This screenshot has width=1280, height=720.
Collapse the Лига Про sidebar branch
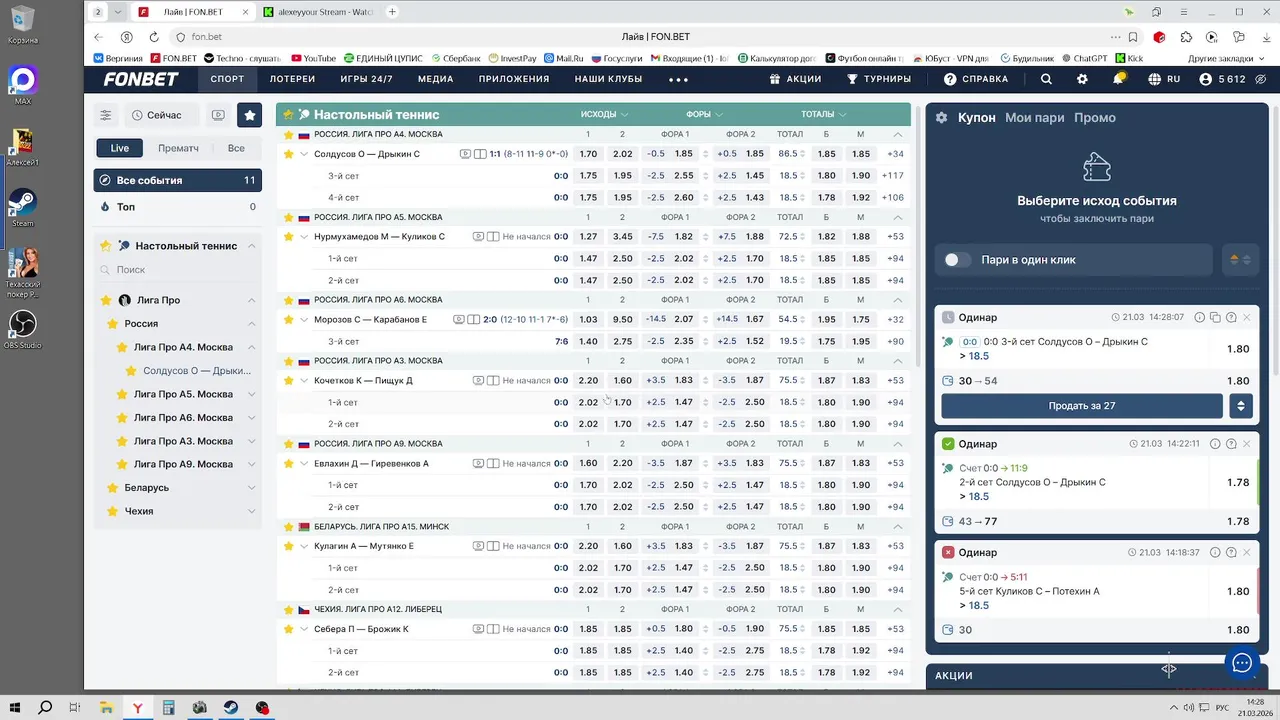(252, 300)
